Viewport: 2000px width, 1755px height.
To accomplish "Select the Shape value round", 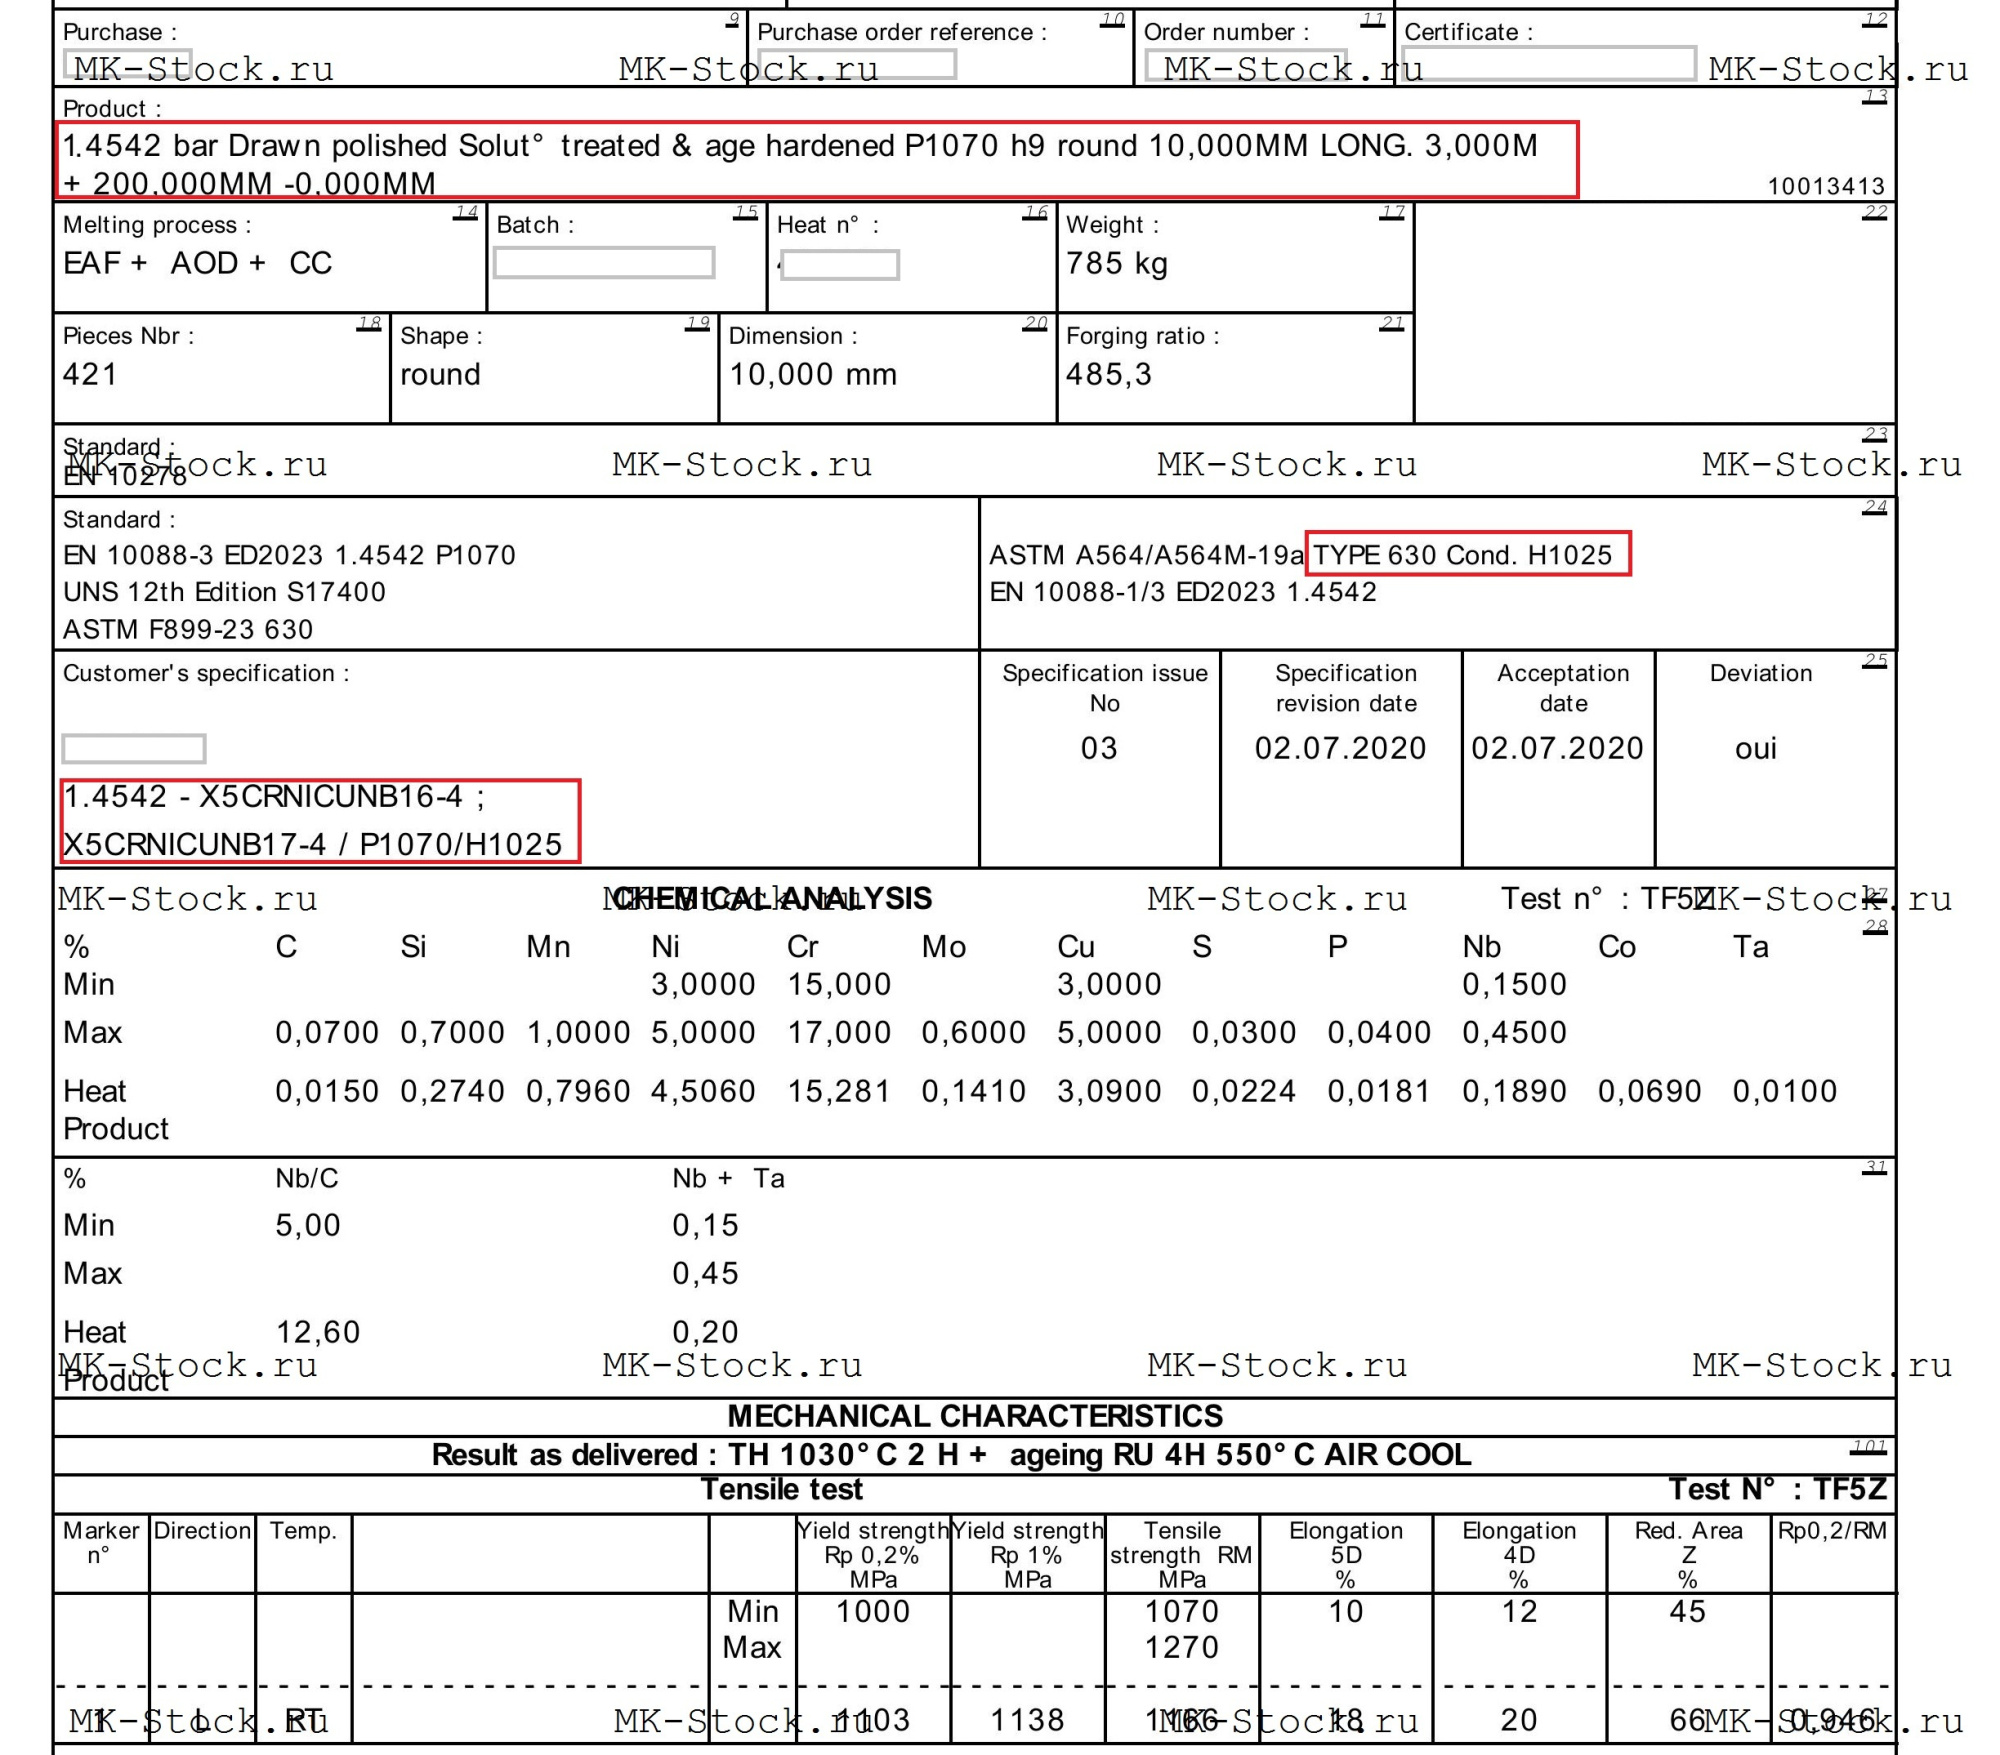I will 440,374.
